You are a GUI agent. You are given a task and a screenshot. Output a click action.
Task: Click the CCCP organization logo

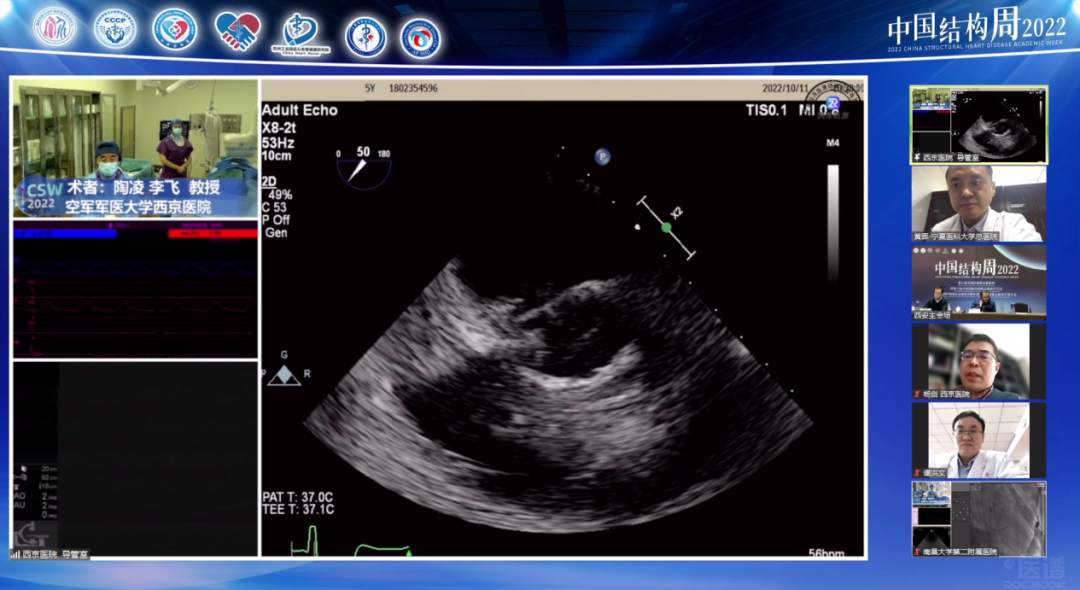pos(115,28)
